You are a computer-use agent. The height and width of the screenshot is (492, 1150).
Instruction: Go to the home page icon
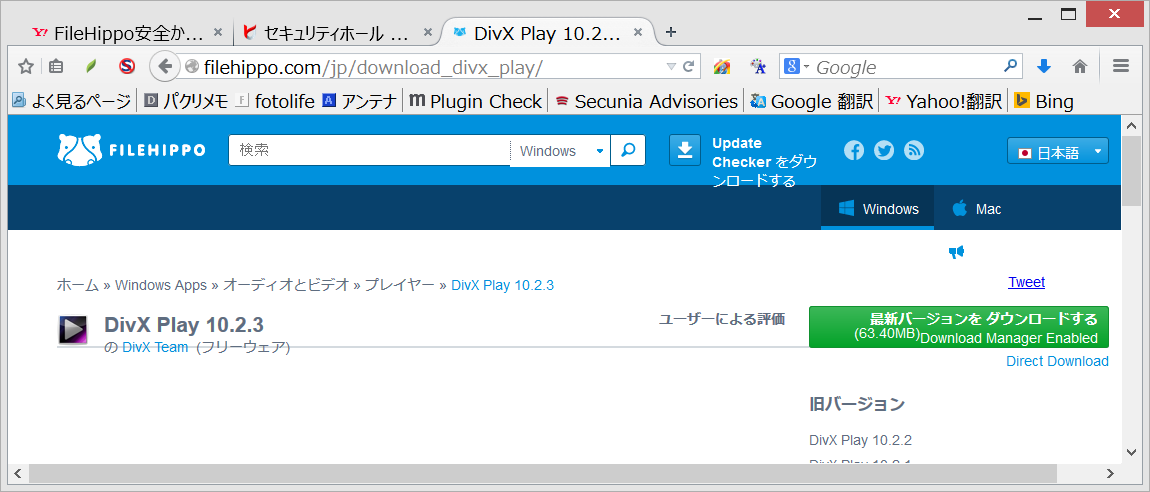tap(1080, 67)
